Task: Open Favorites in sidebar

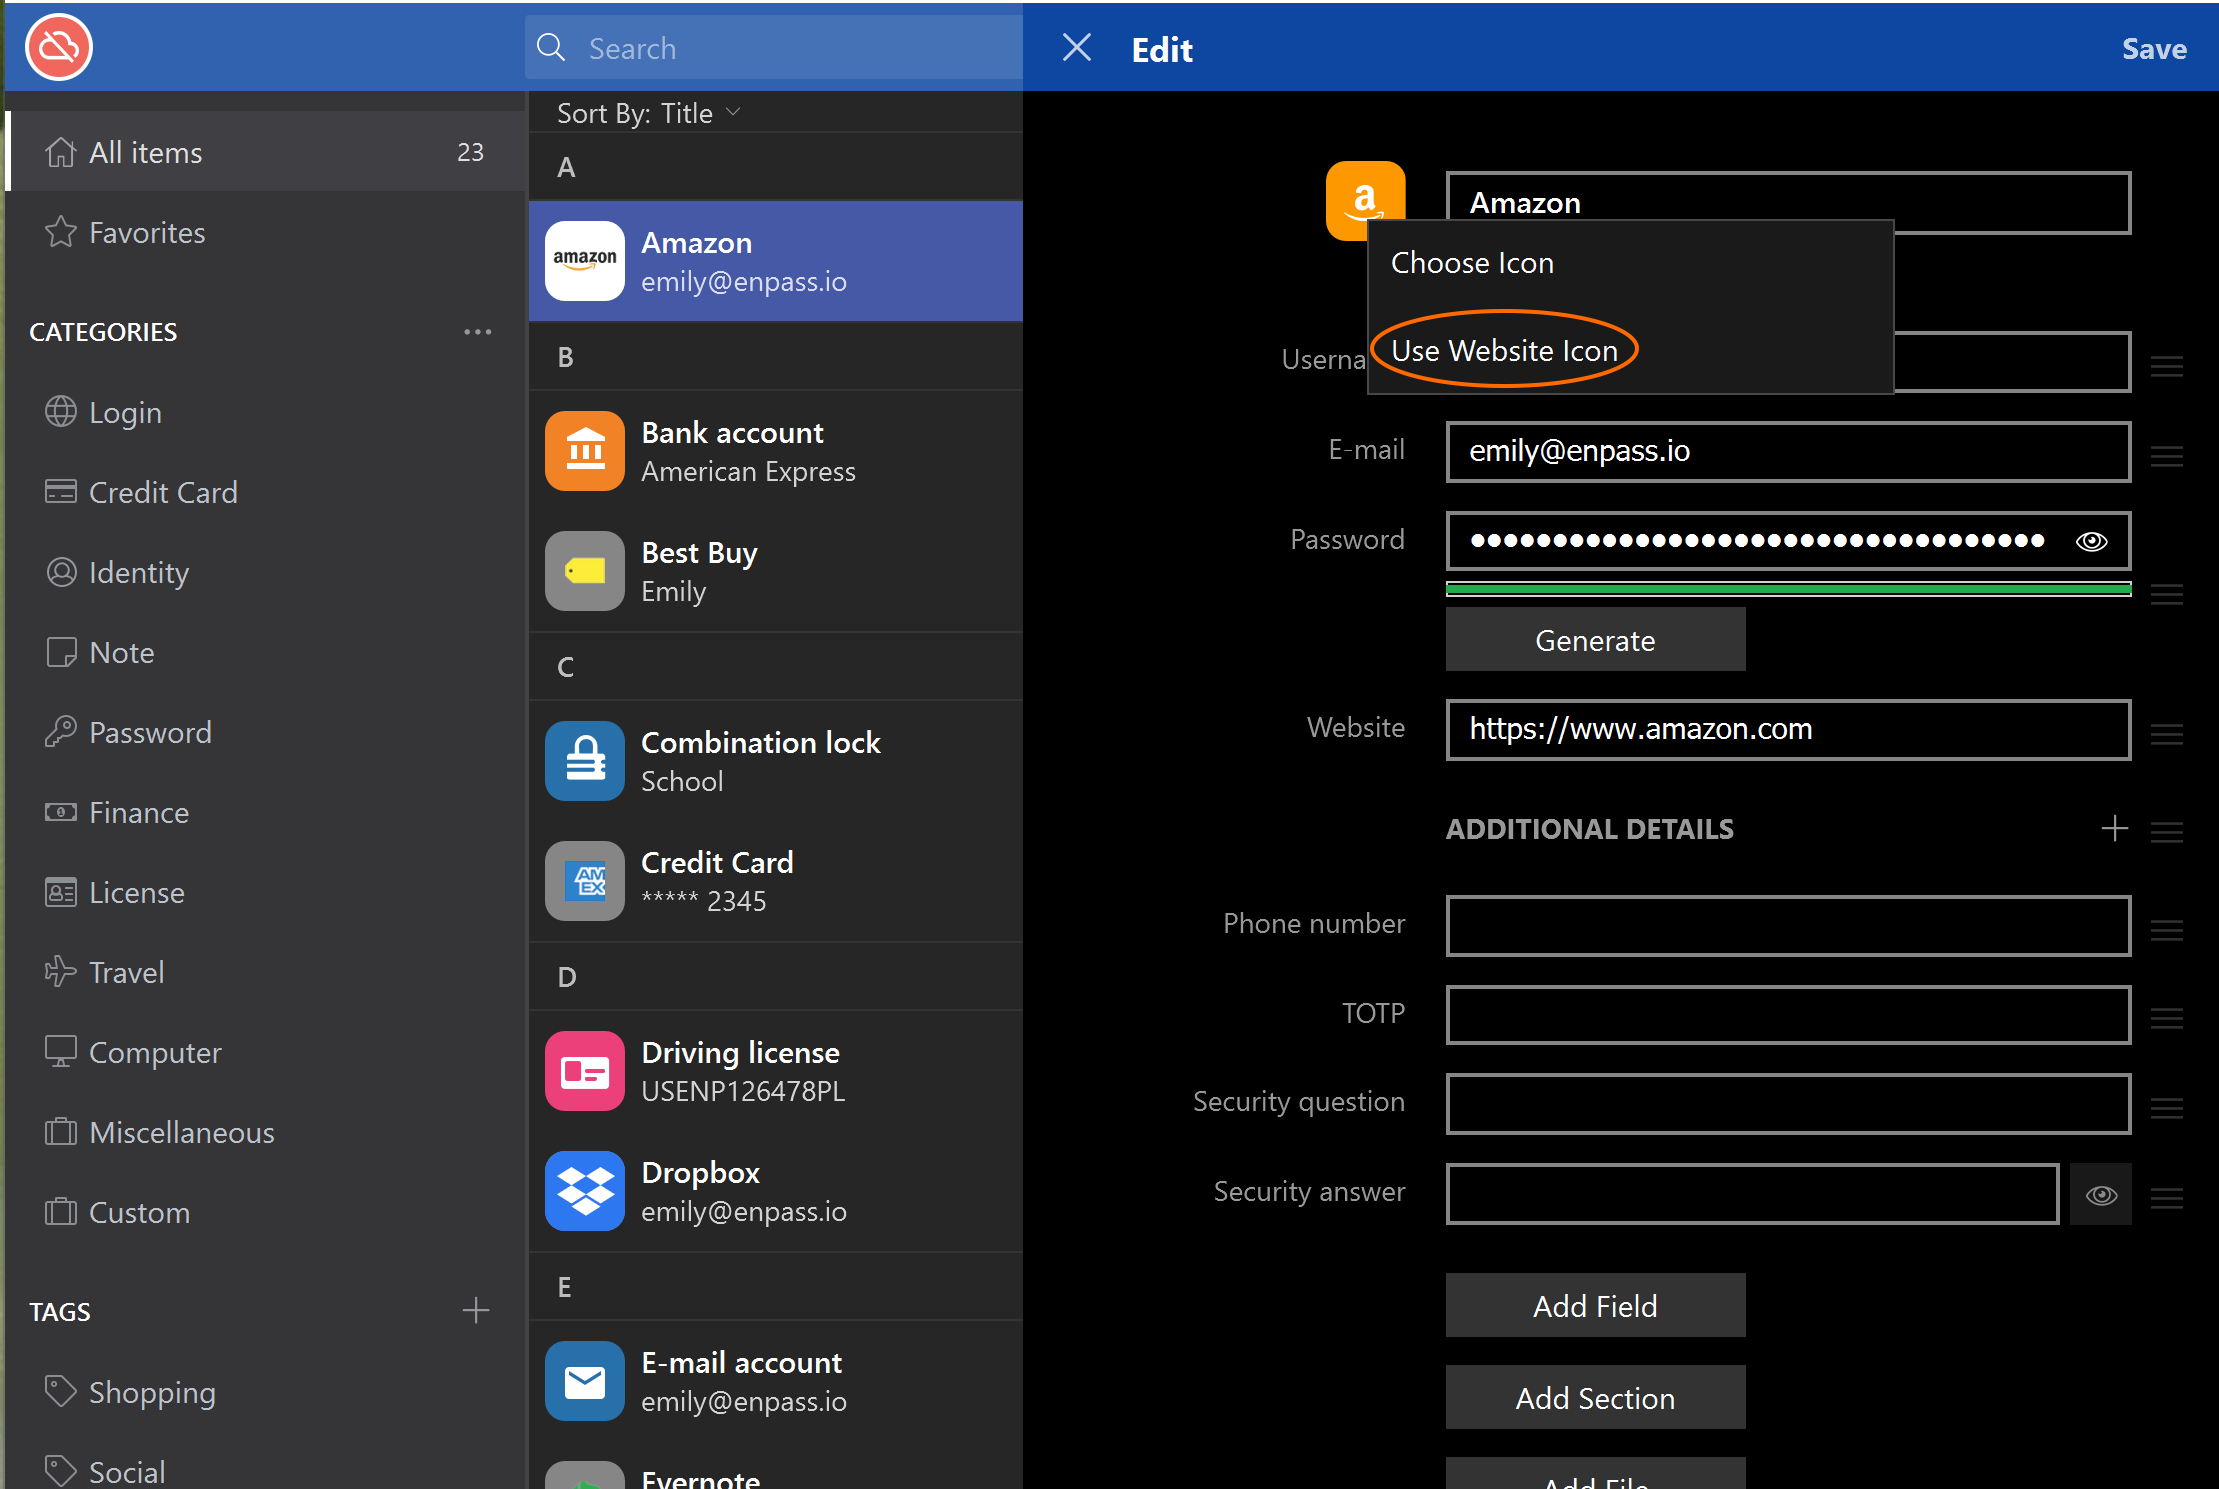Action: [265, 232]
